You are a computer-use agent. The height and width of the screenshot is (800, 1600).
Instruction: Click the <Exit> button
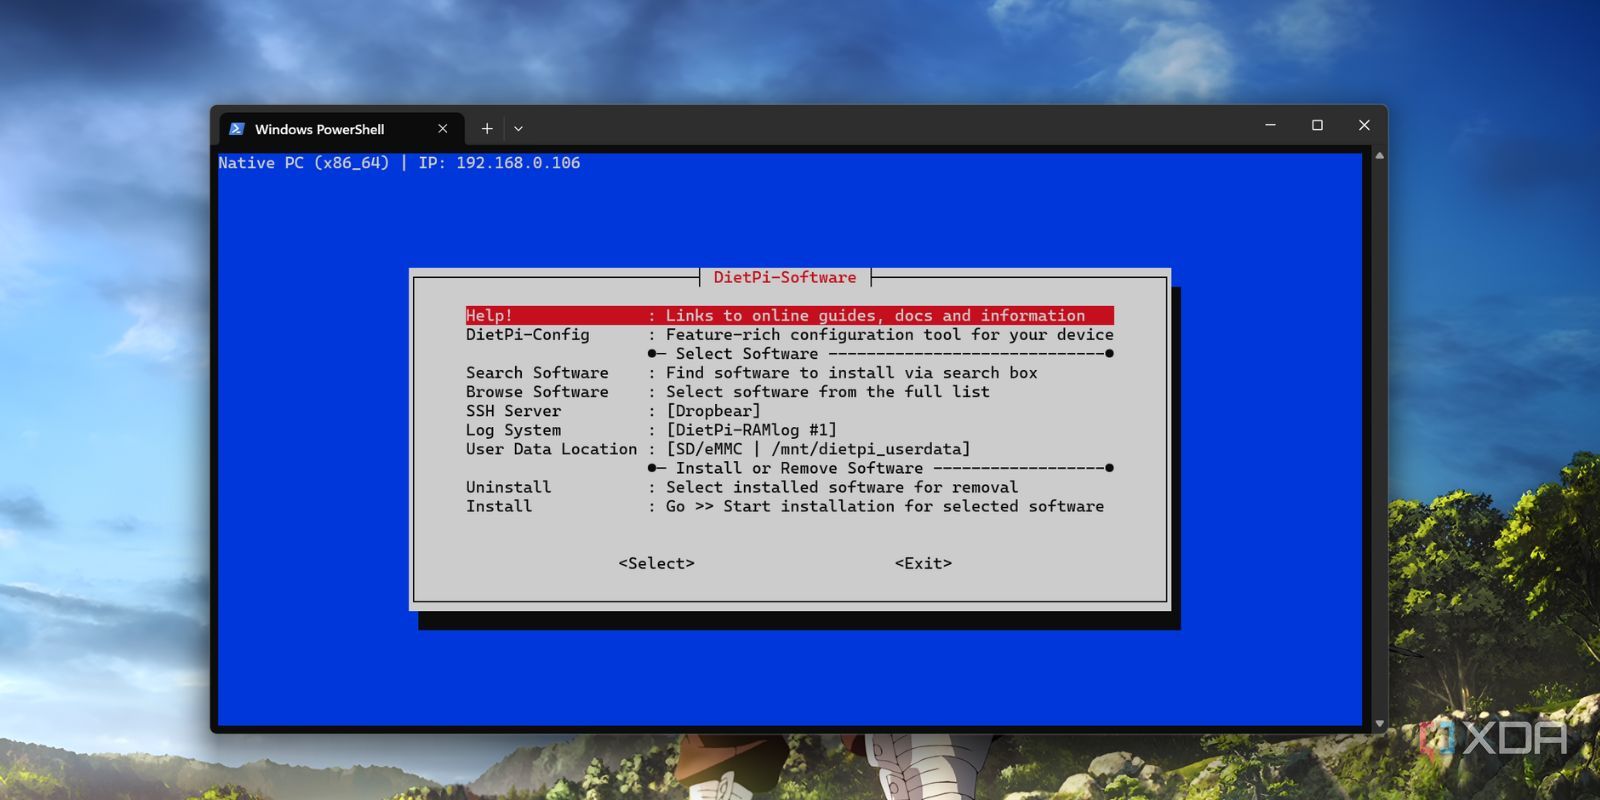tap(923, 563)
